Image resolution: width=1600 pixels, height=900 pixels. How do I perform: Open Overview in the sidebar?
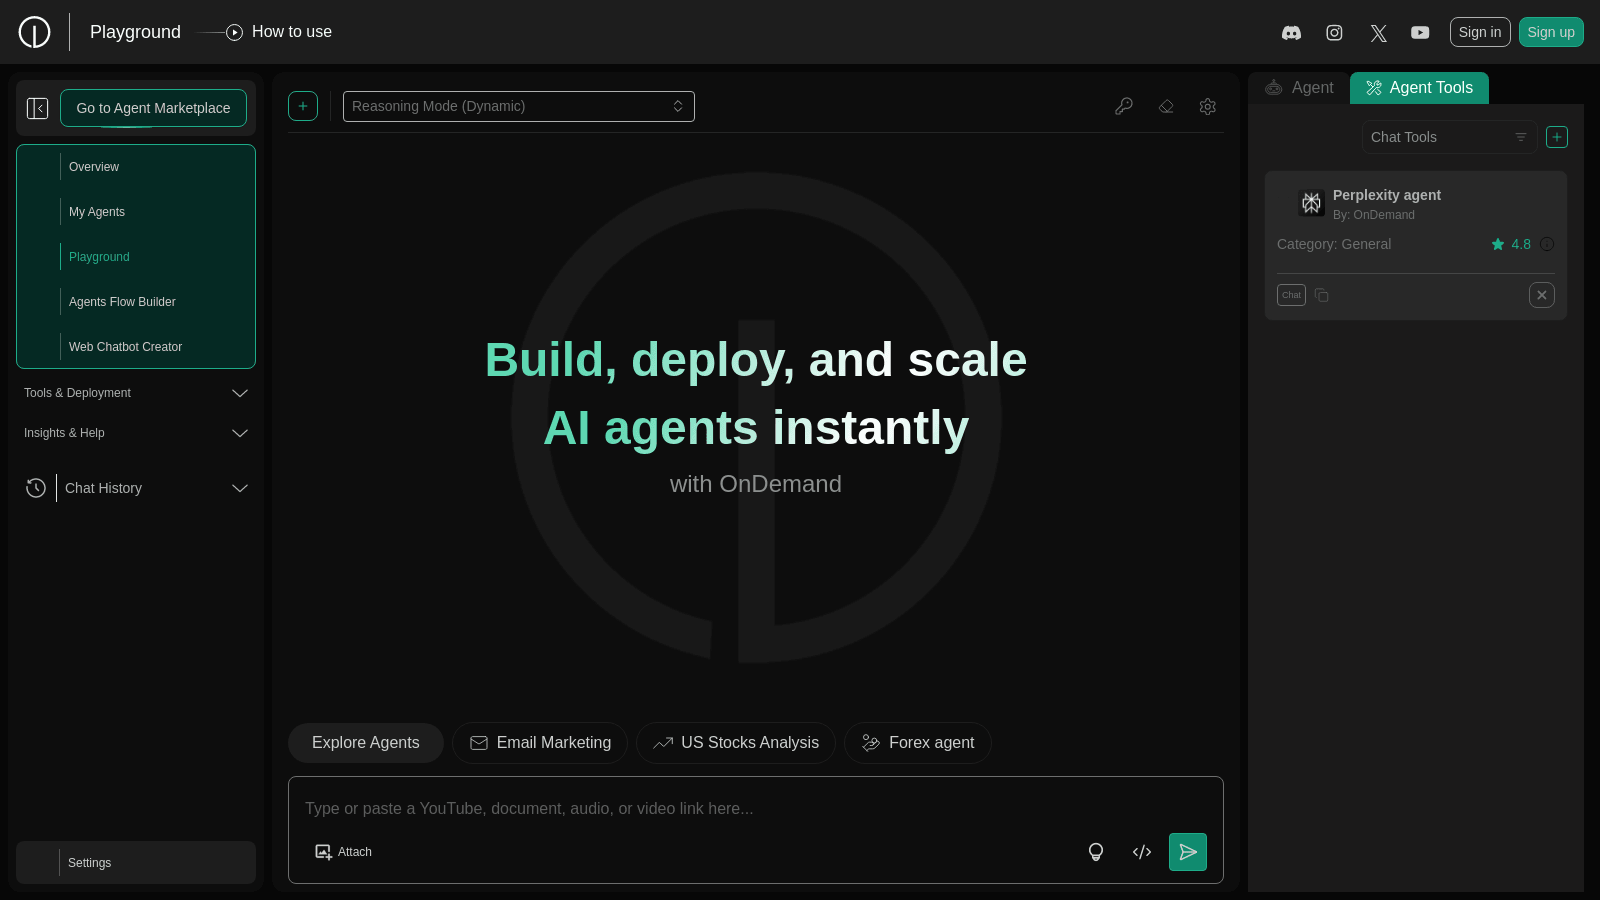pos(94,167)
